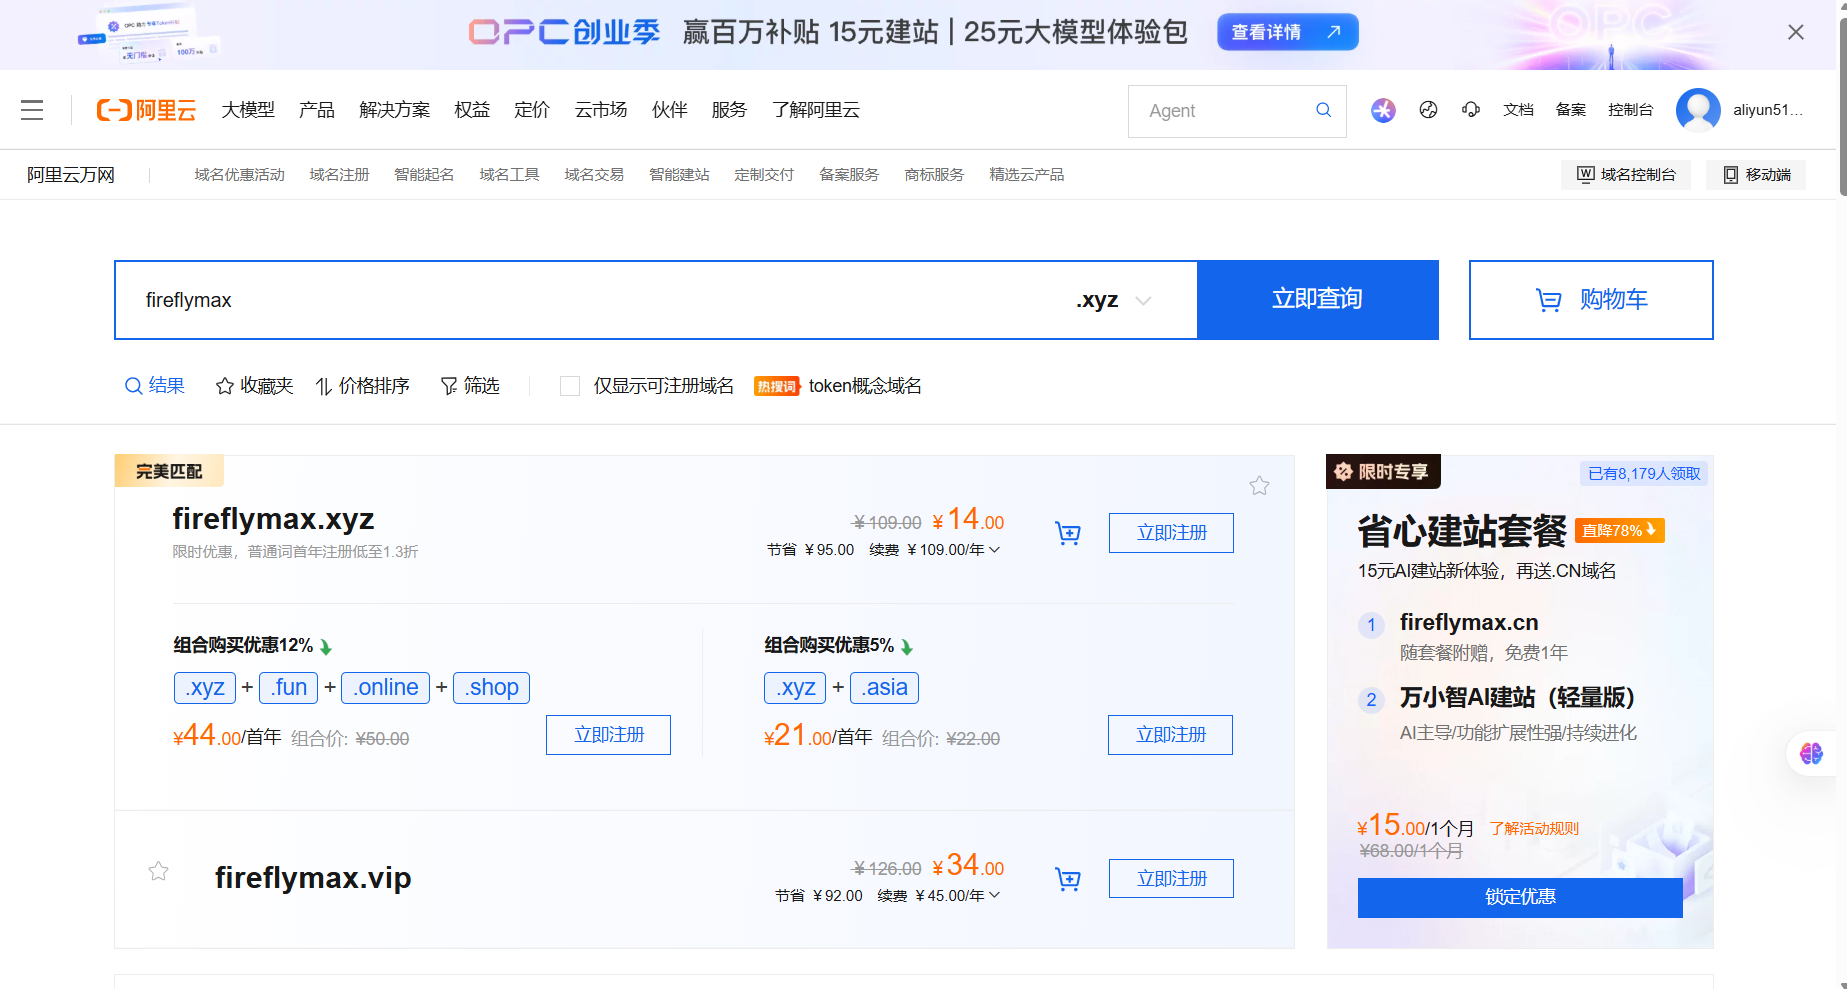
Task: Click the 文档 link in header
Action: (x=1518, y=110)
